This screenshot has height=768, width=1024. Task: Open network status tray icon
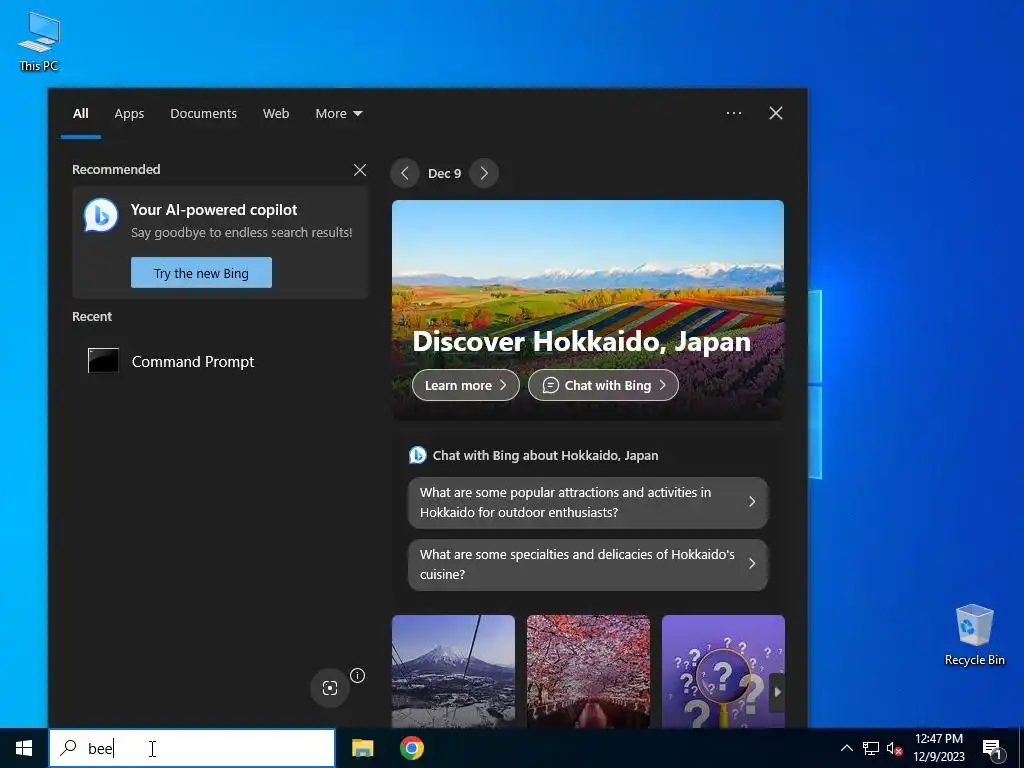tap(871, 748)
